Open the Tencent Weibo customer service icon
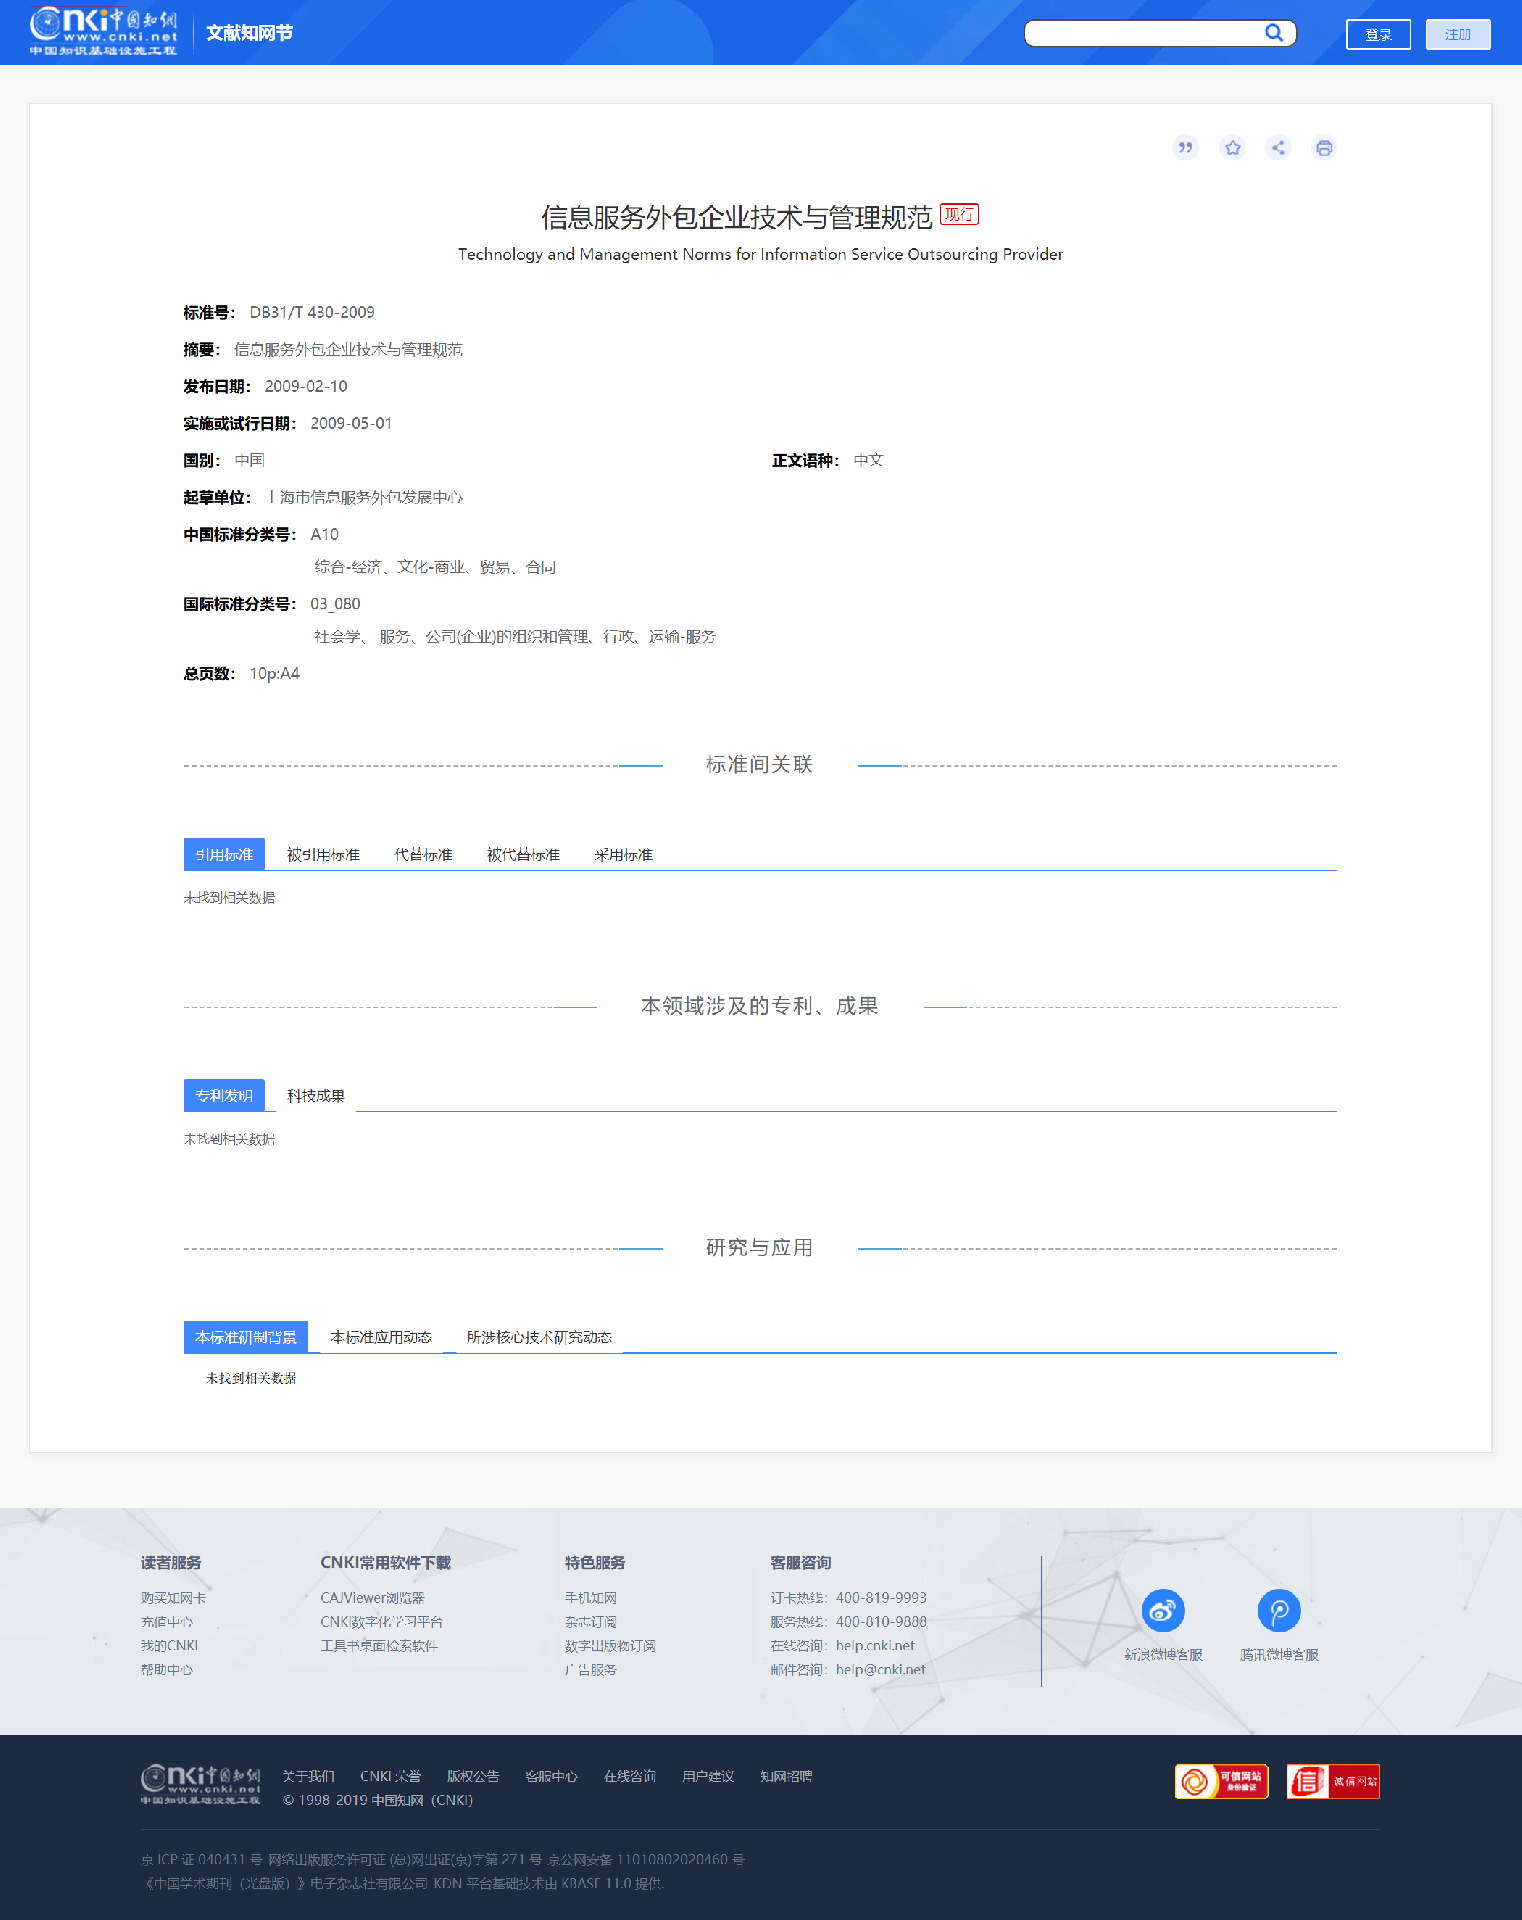 coord(1278,1611)
